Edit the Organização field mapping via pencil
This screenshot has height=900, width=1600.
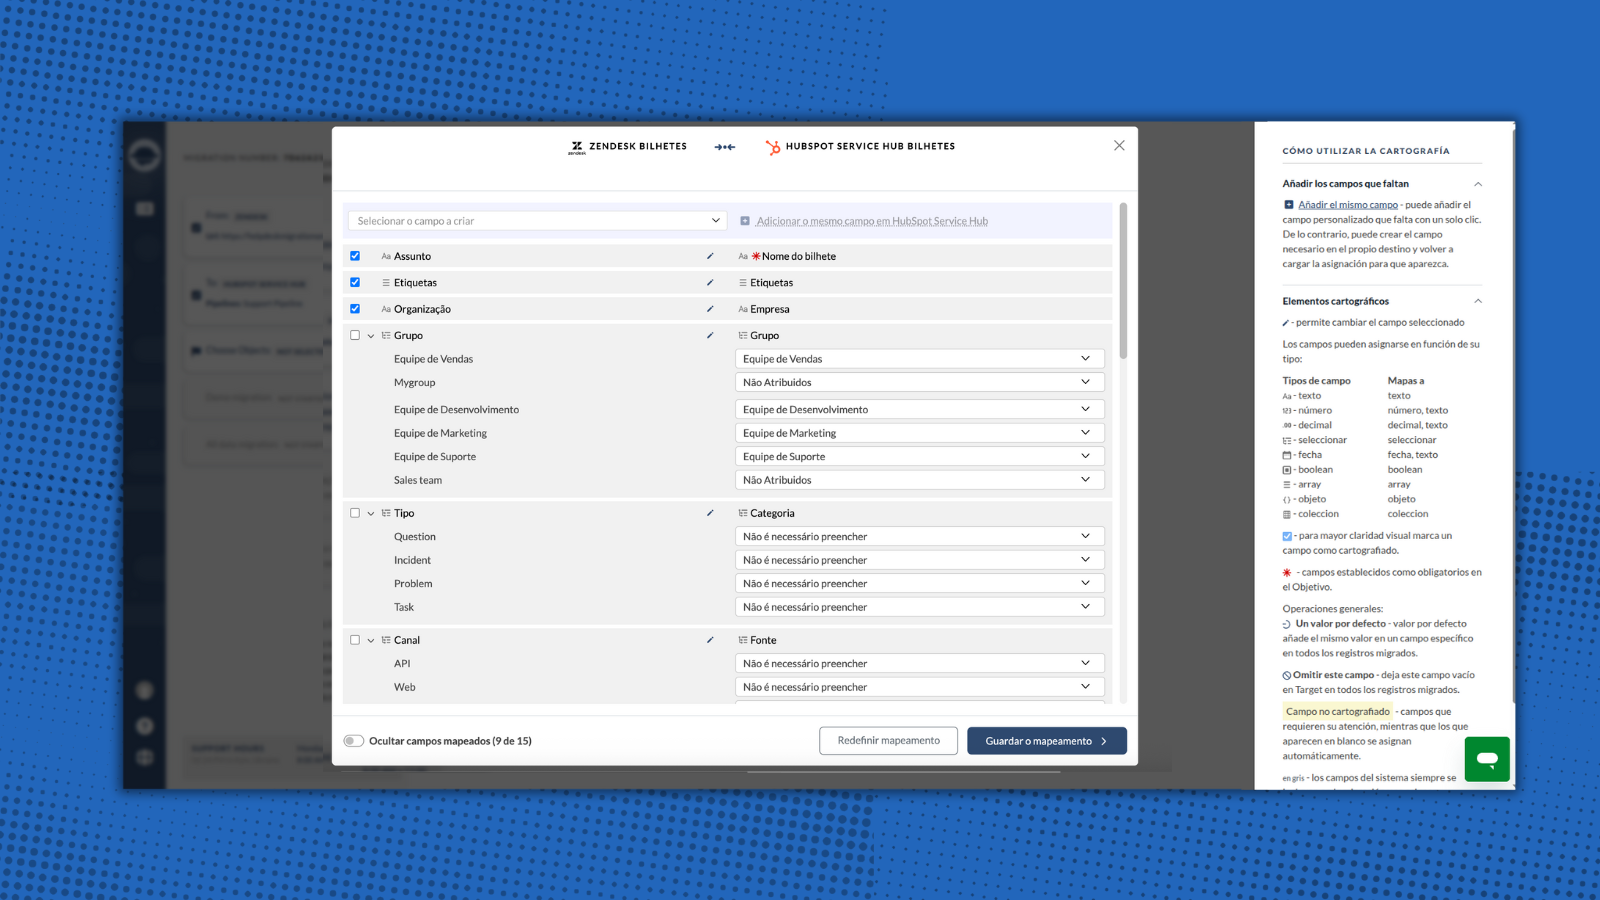710,309
